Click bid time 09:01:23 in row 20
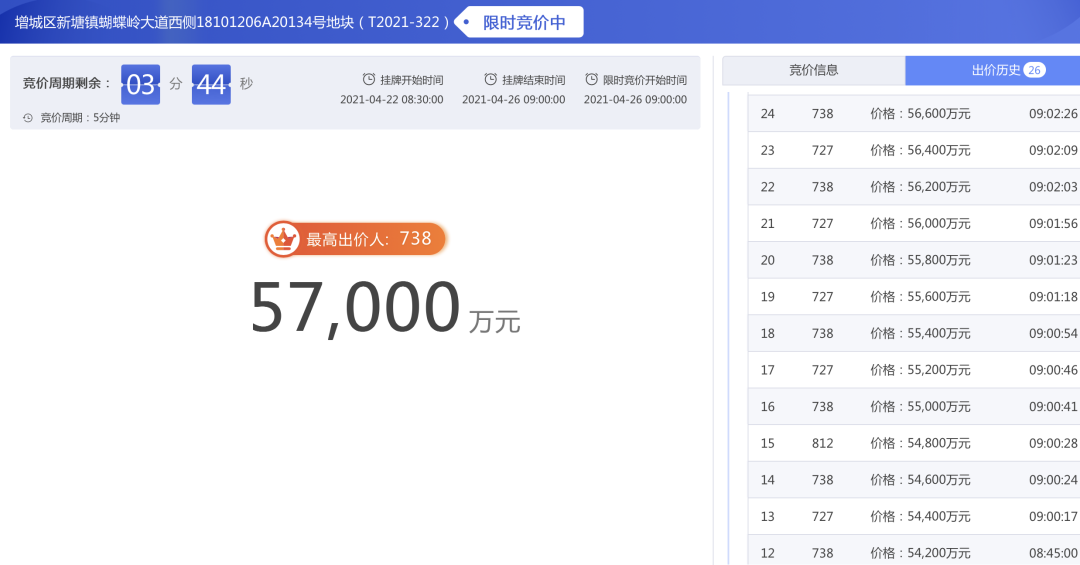This screenshot has width=1080, height=565. 1053,260
